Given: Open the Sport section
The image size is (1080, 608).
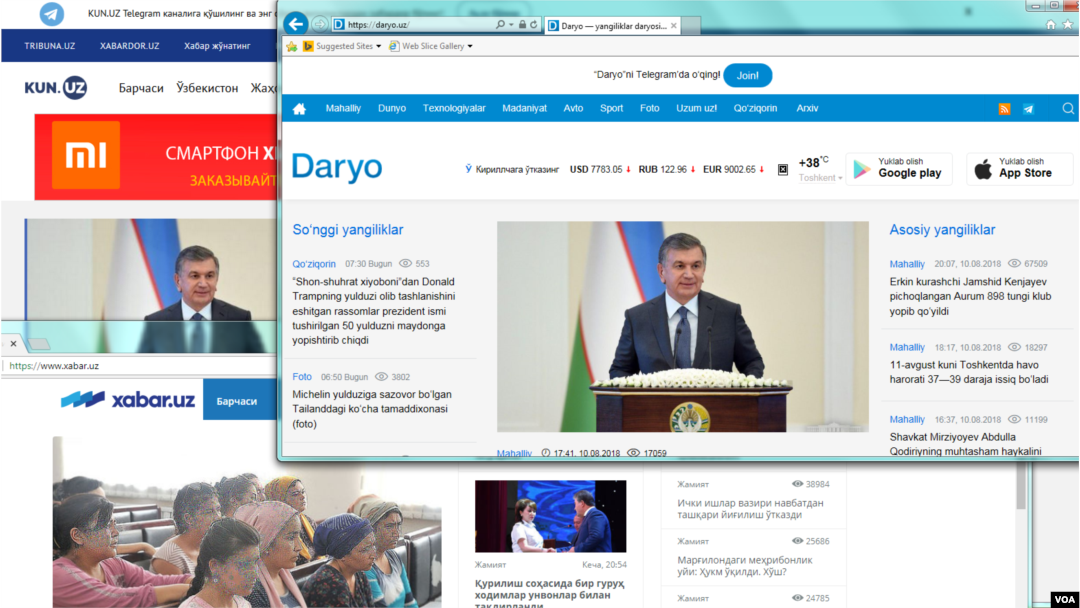Looking at the screenshot, I should [x=611, y=108].
